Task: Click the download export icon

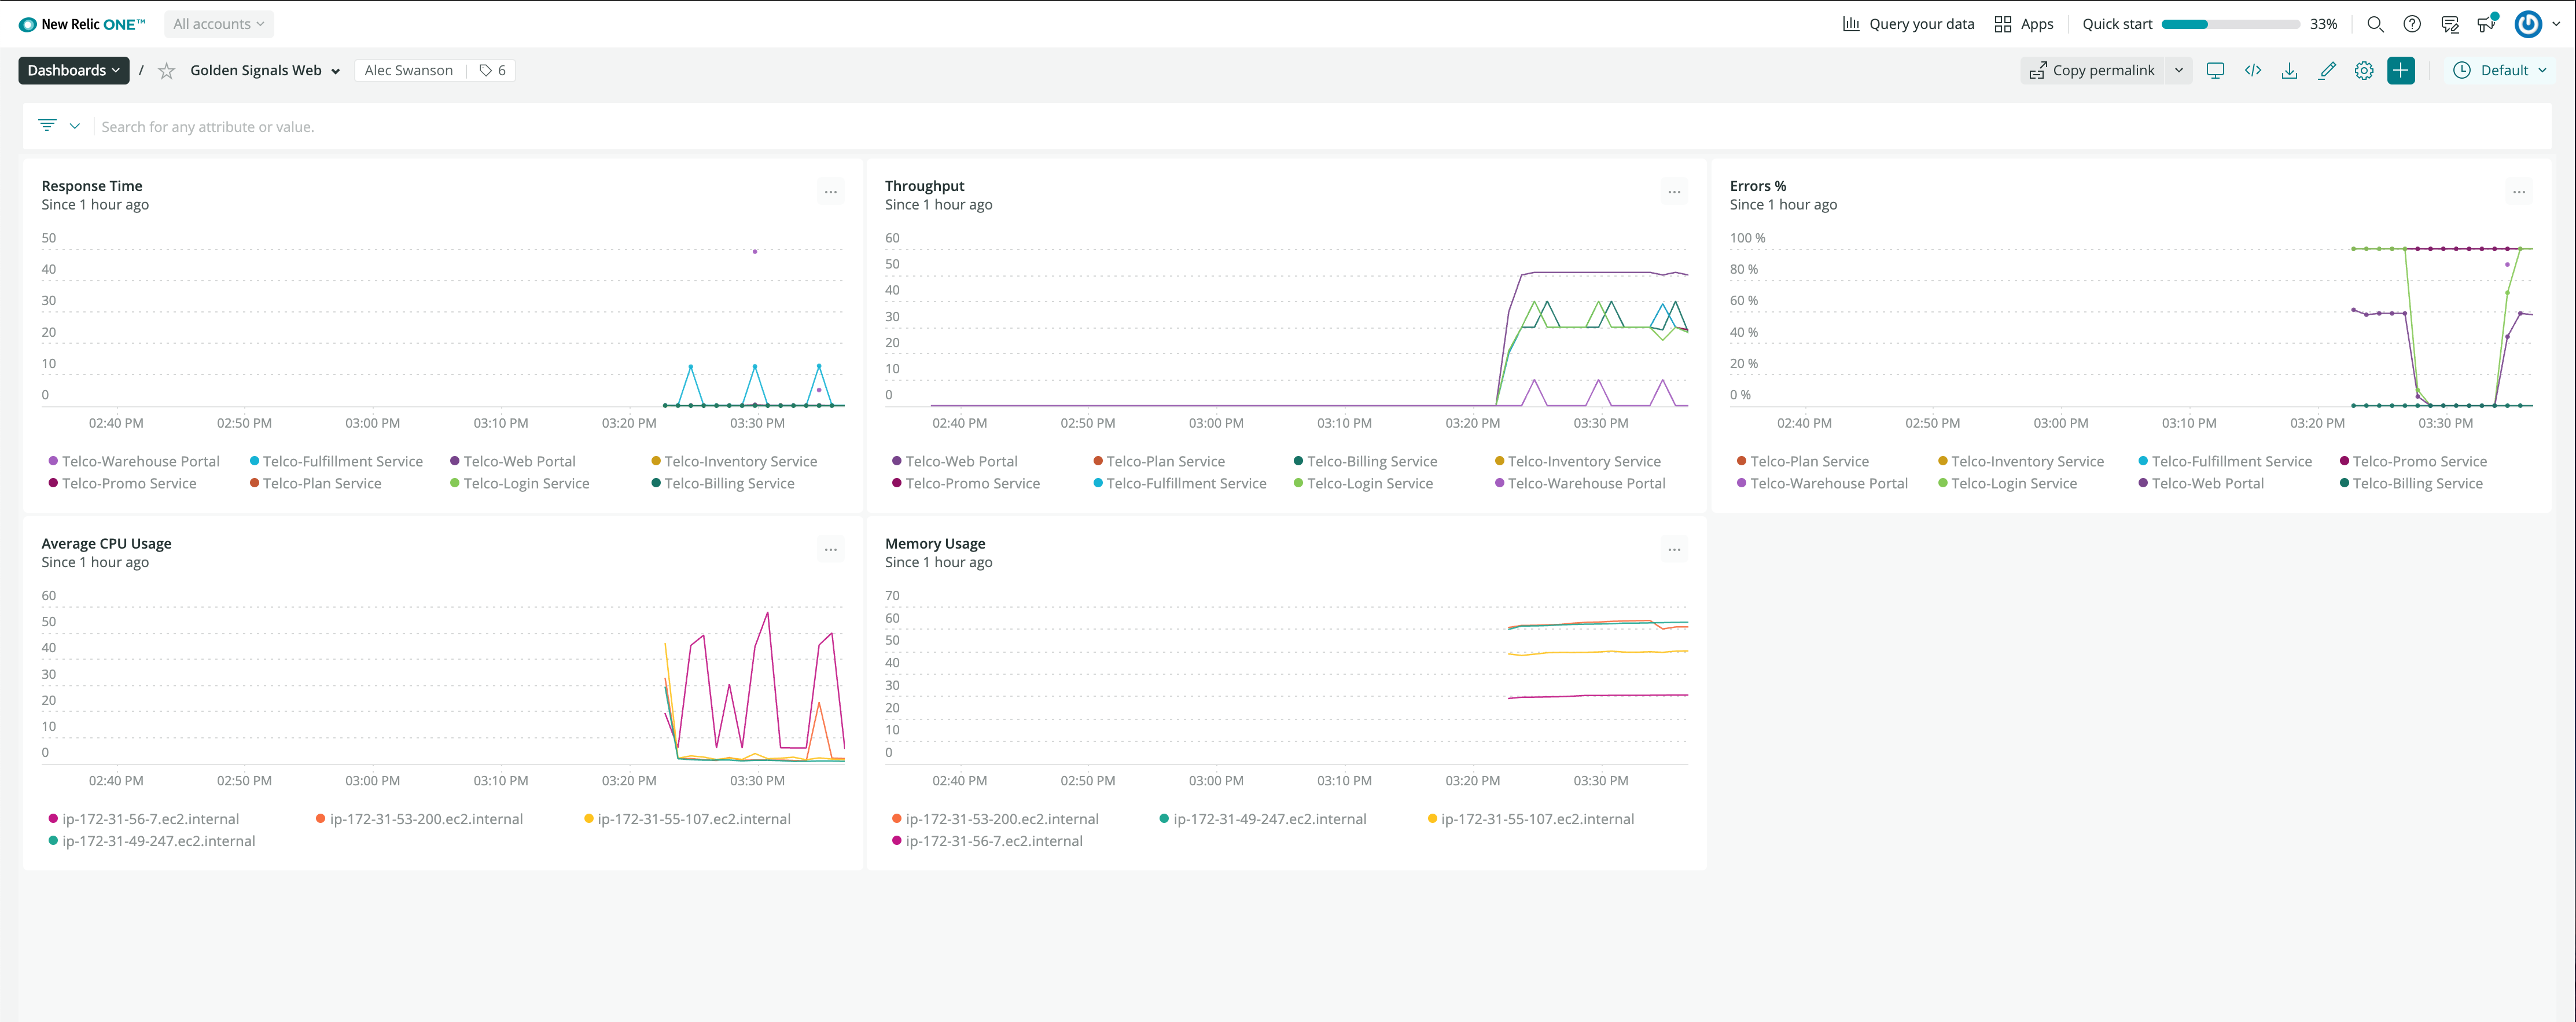Action: [2289, 70]
